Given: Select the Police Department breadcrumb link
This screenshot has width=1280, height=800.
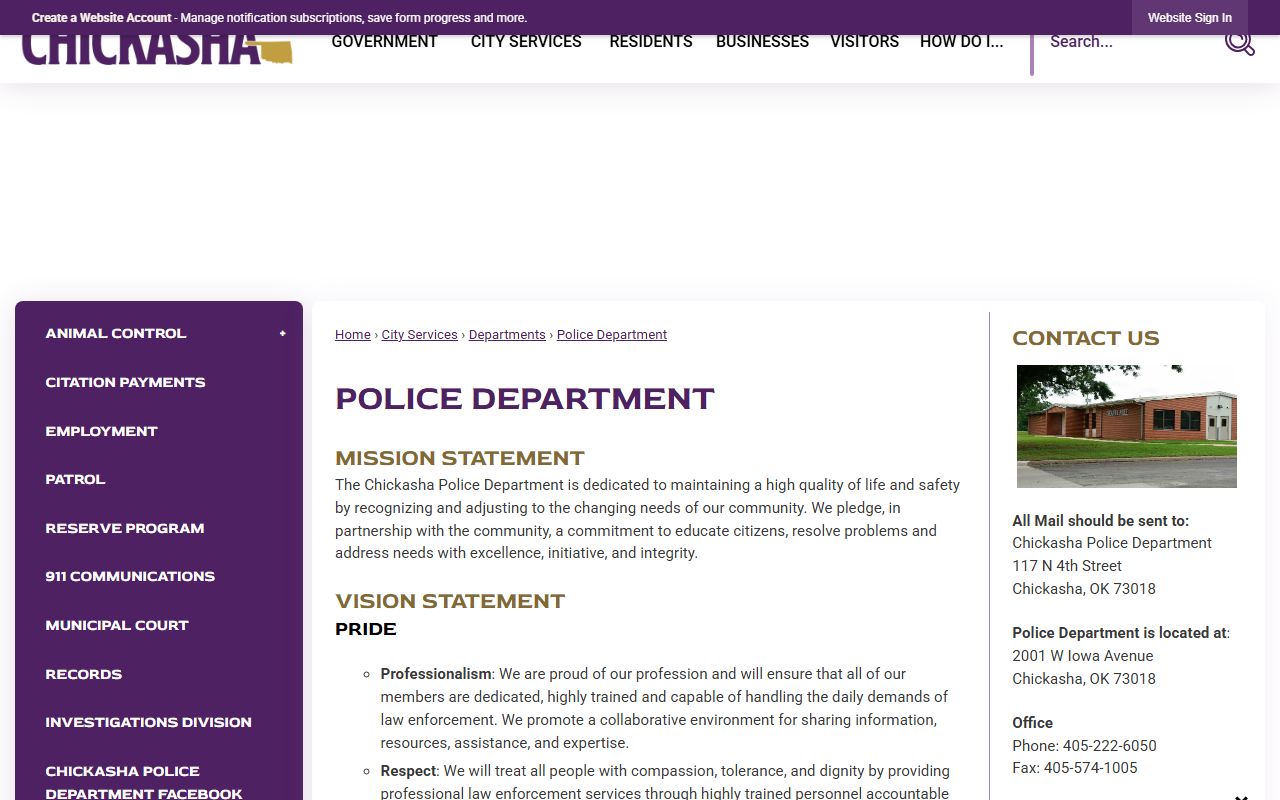Looking at the screenshot, I should tap(612, 335).
